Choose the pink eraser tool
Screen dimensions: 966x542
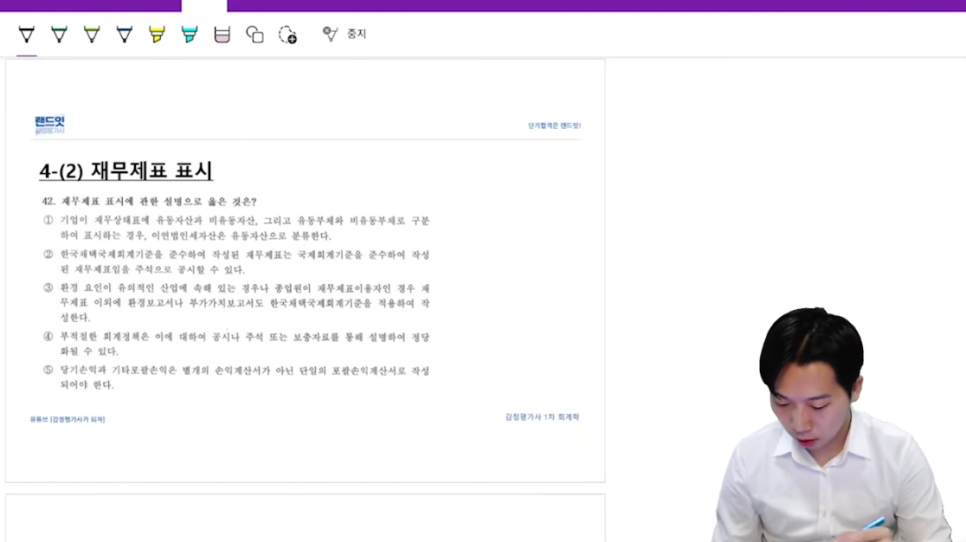pyautogui.click(x=222, y=34)
